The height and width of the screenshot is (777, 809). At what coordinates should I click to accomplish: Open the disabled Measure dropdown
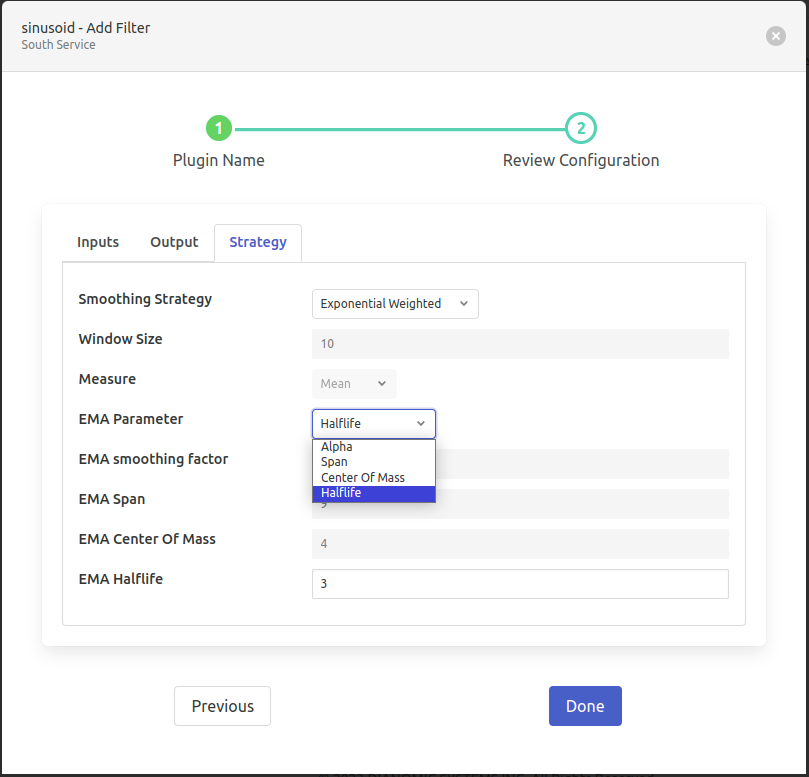354,384
